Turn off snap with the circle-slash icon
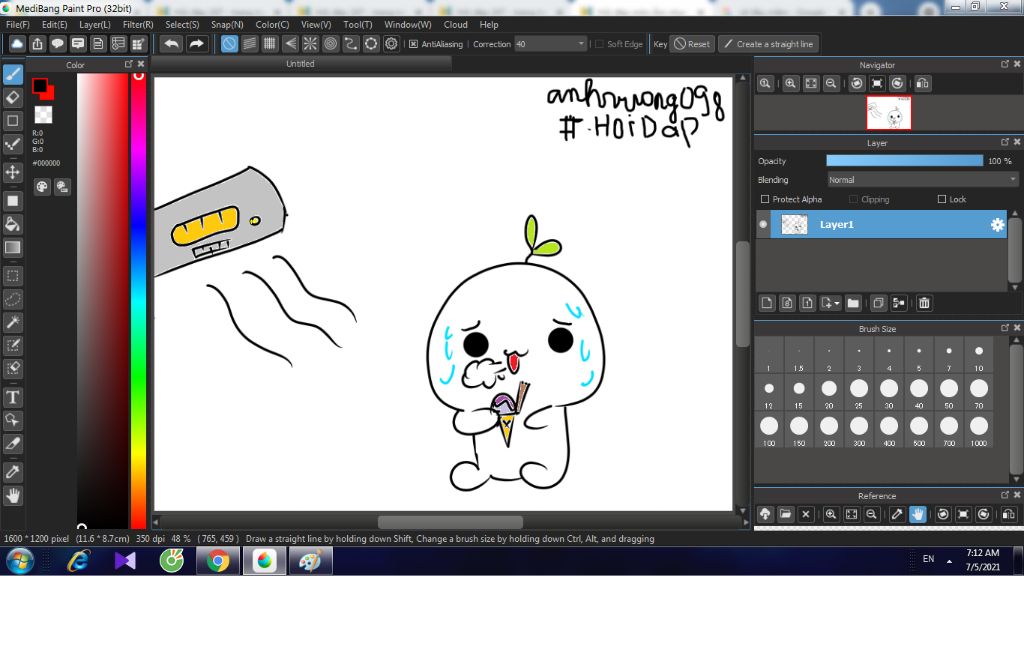Viewport: 1024px width, 661px height. [229, 44]
